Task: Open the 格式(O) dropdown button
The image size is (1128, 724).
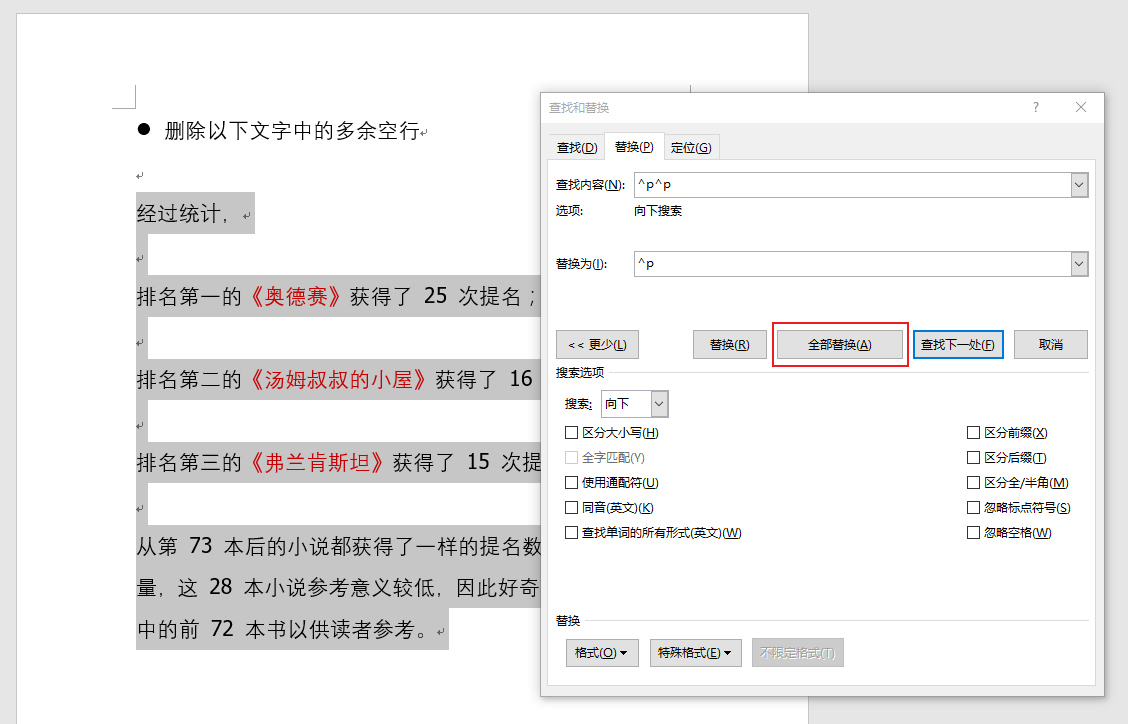Action: click(602, 653)
